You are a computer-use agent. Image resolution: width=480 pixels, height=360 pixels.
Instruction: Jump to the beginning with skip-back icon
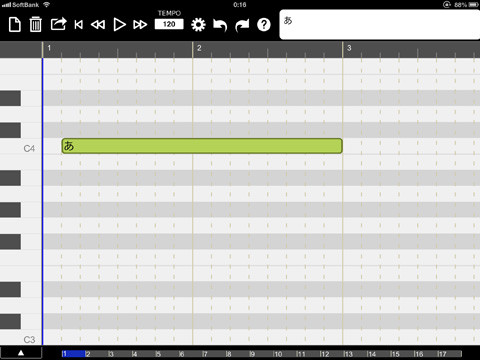[x=79, y=25]
